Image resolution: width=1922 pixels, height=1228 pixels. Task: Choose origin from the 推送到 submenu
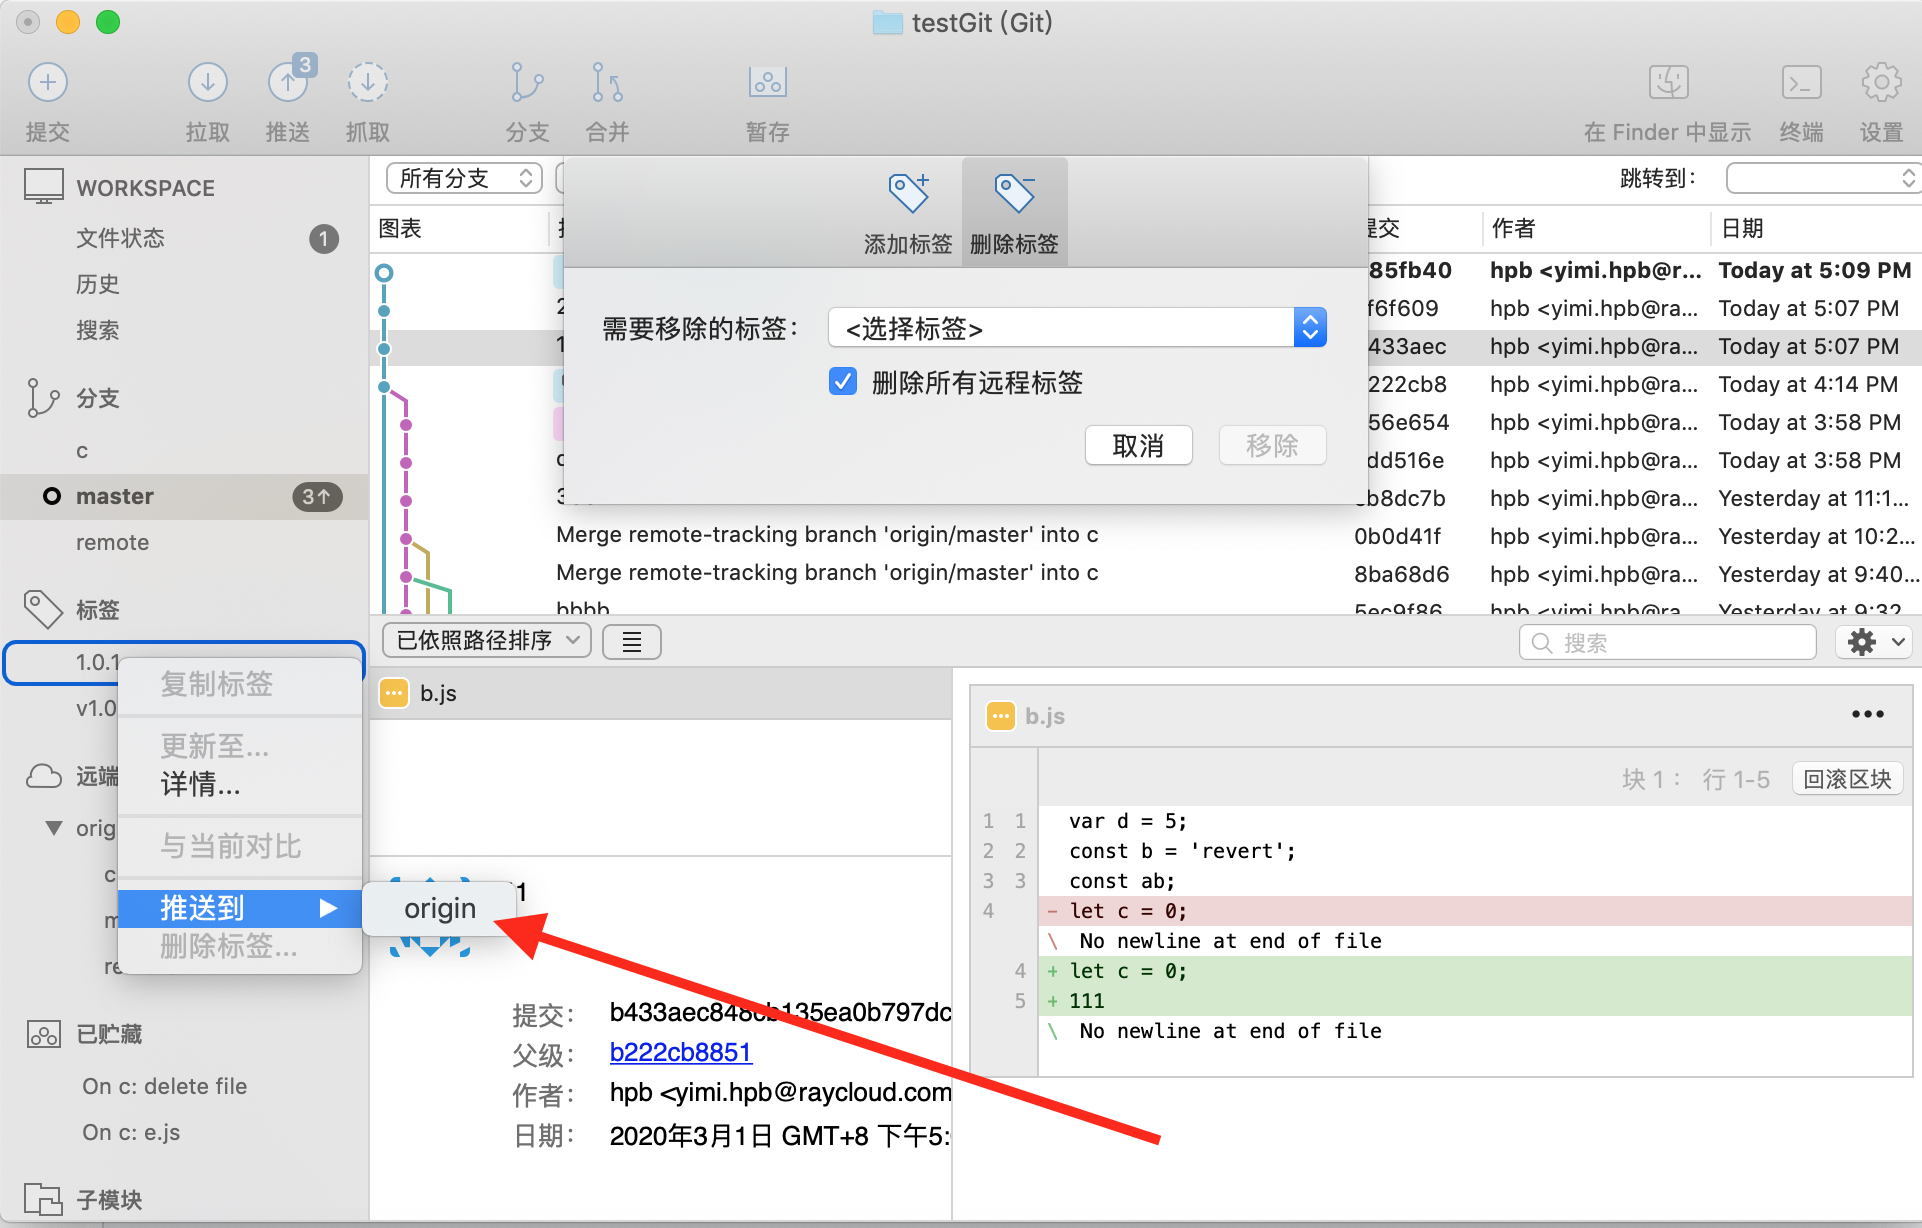pyautogui.click(x=439, y=908)
